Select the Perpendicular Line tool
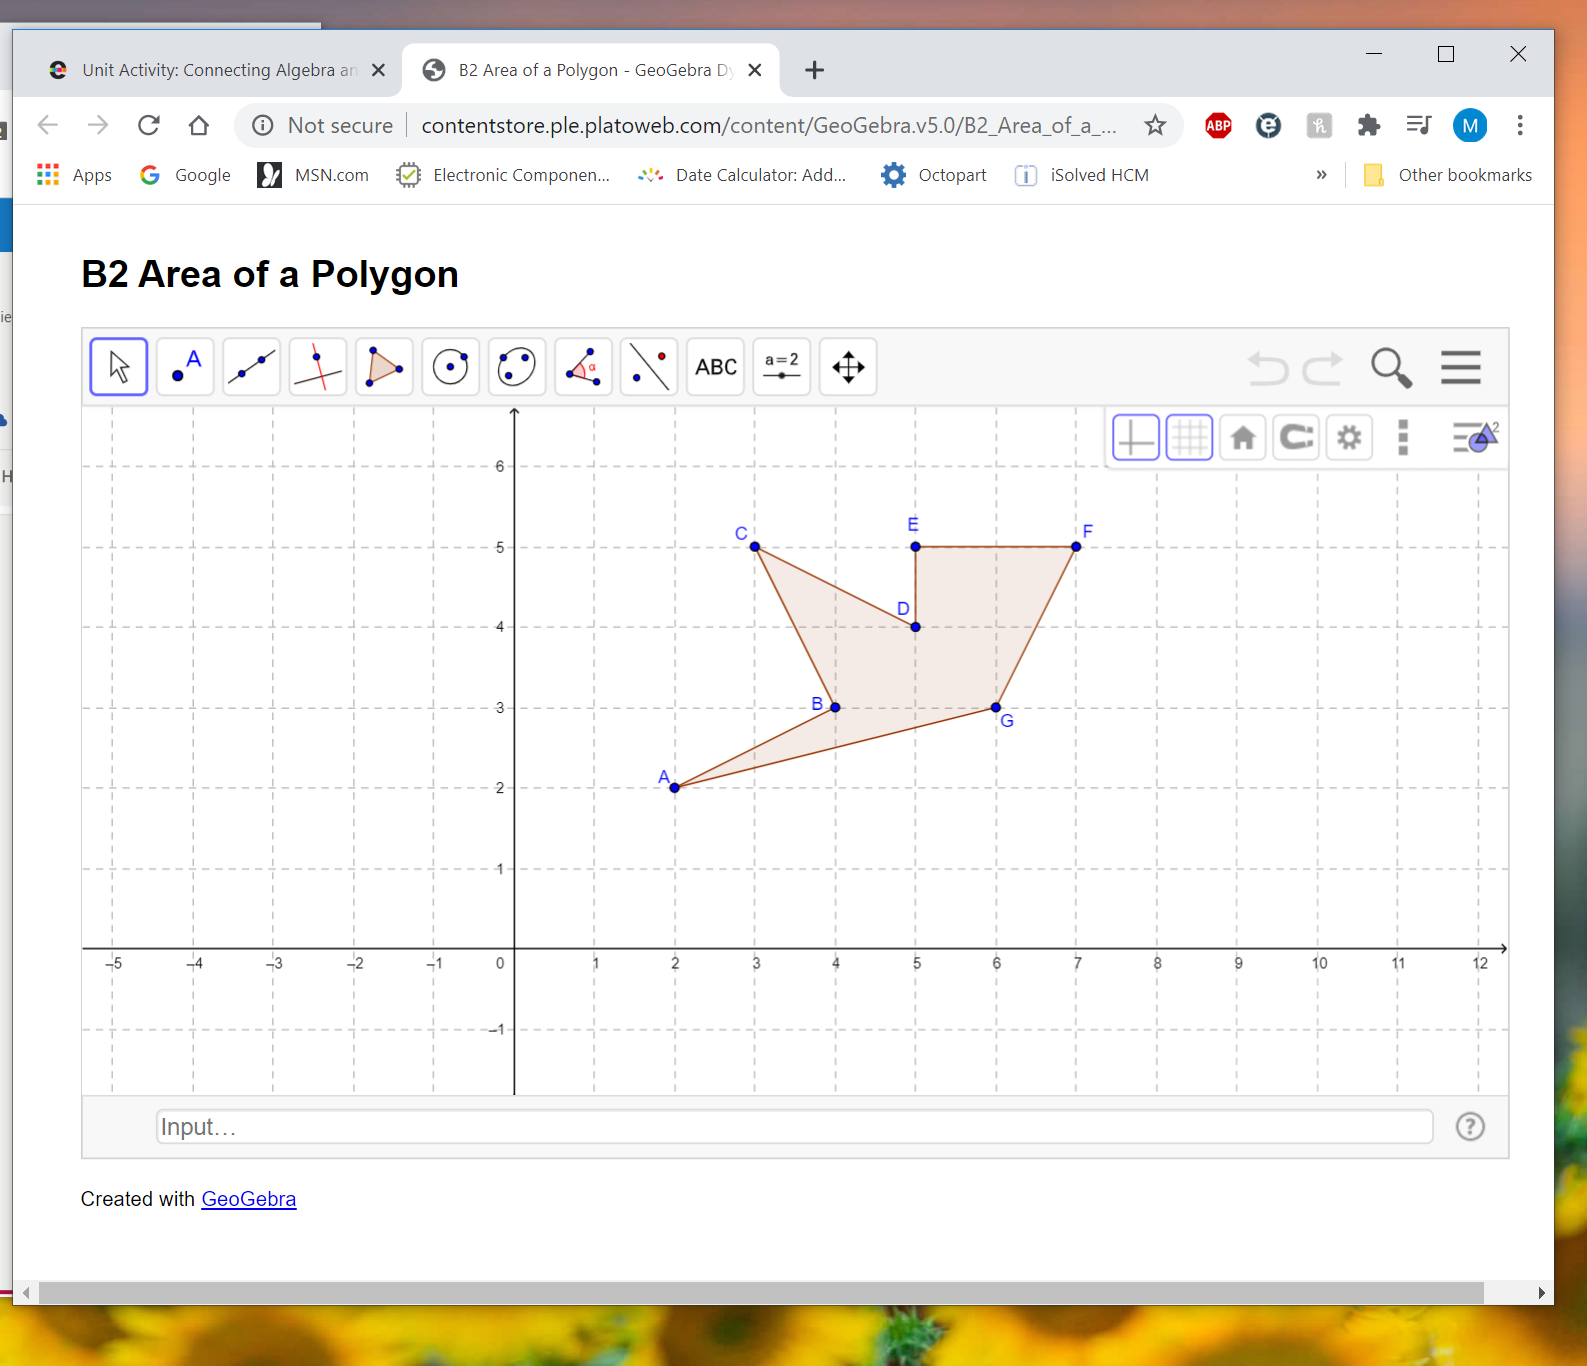The height and width of the screenshot is (1366, 1587). (x=318, y=367)
